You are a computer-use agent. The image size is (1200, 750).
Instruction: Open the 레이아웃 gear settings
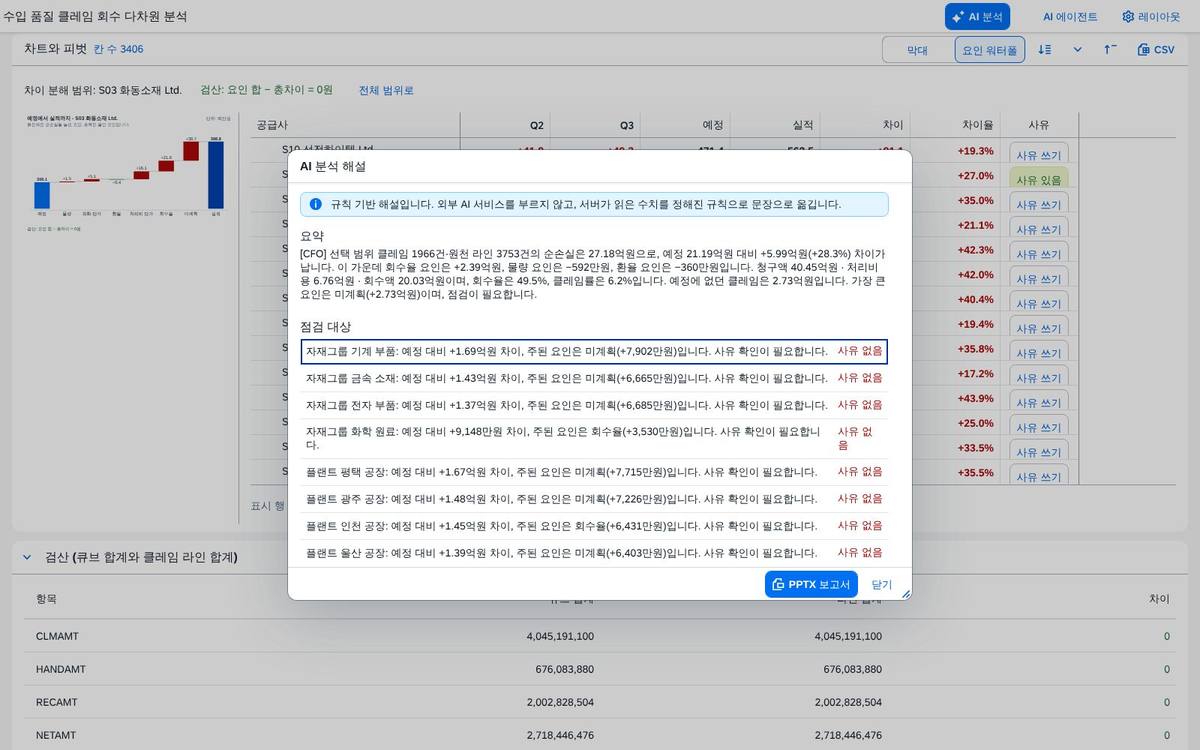[1151, 16]
